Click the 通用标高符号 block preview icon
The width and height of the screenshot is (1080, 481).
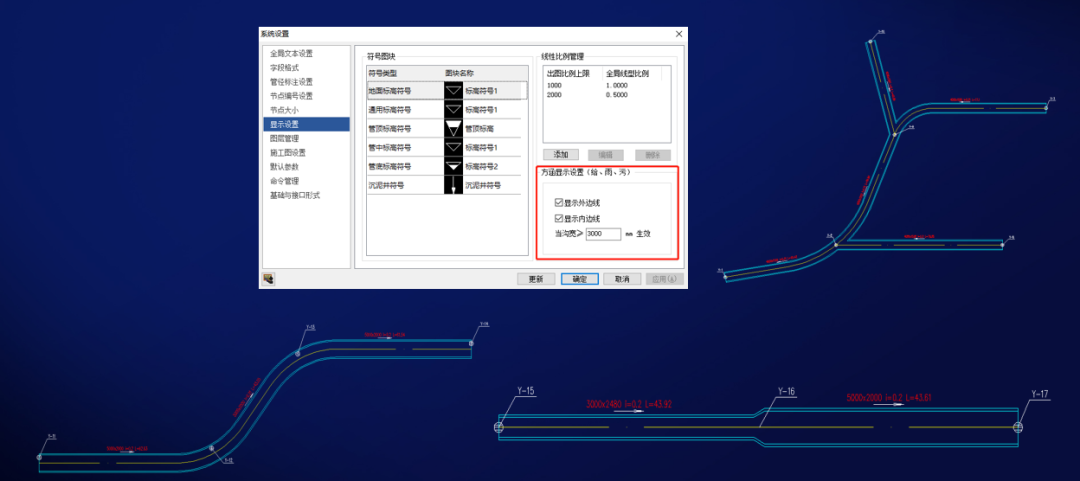454,109
